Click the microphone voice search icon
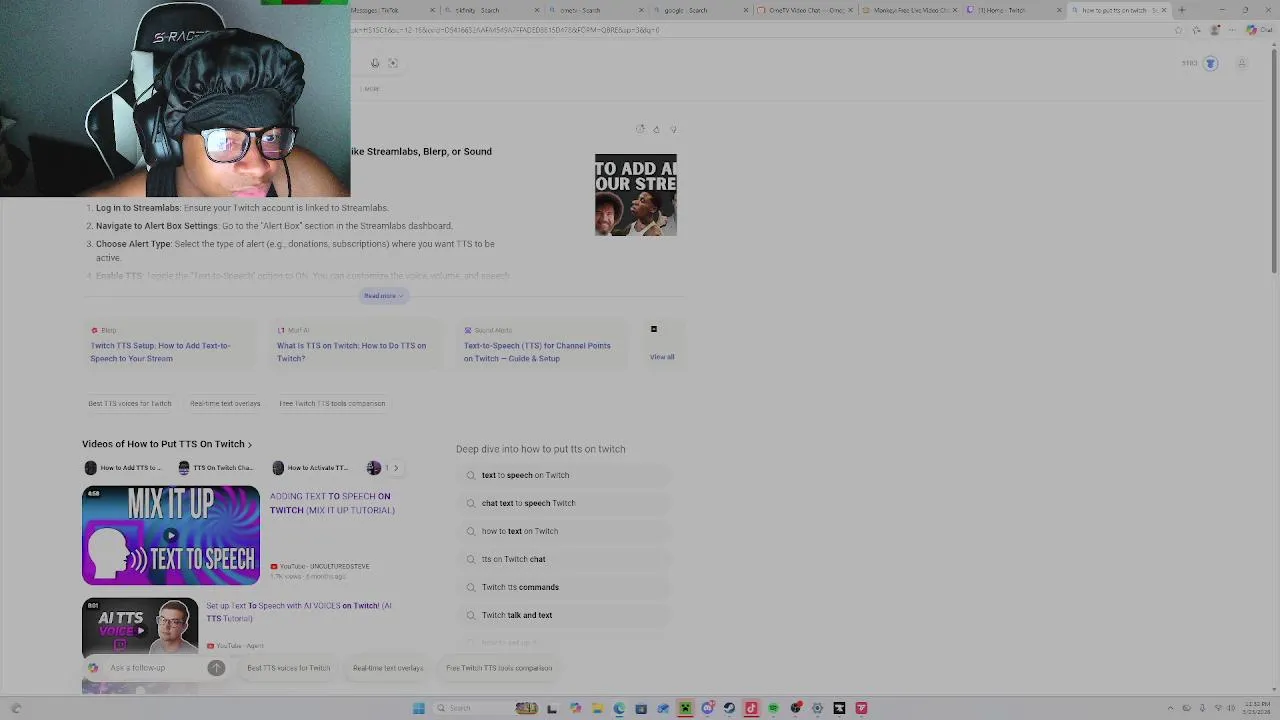Screen dimensions: 1280x720 (x=375, y=63)
